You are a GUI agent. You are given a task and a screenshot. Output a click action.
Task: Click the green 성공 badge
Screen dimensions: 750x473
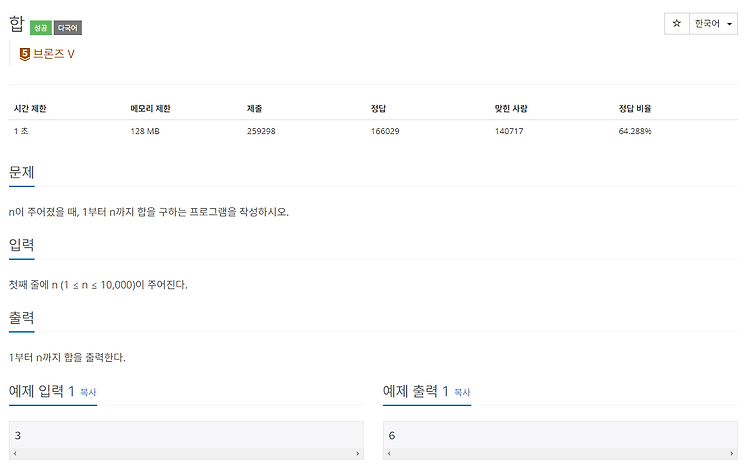tap(41, 28)
